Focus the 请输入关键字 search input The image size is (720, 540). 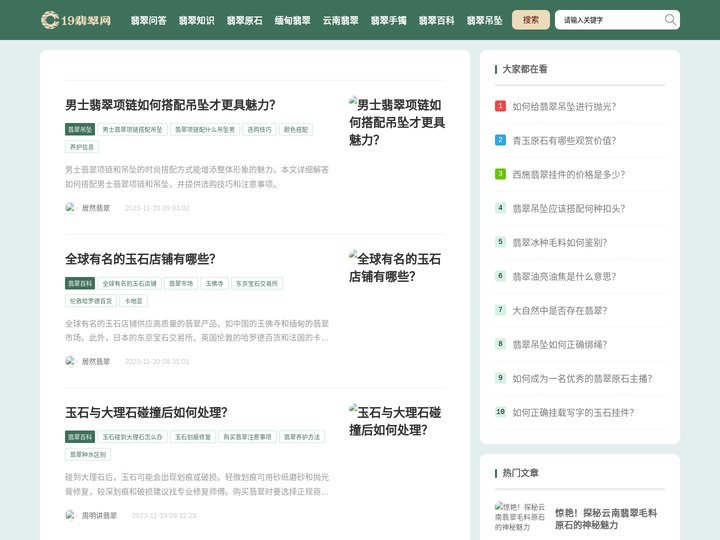coord(608,20)
